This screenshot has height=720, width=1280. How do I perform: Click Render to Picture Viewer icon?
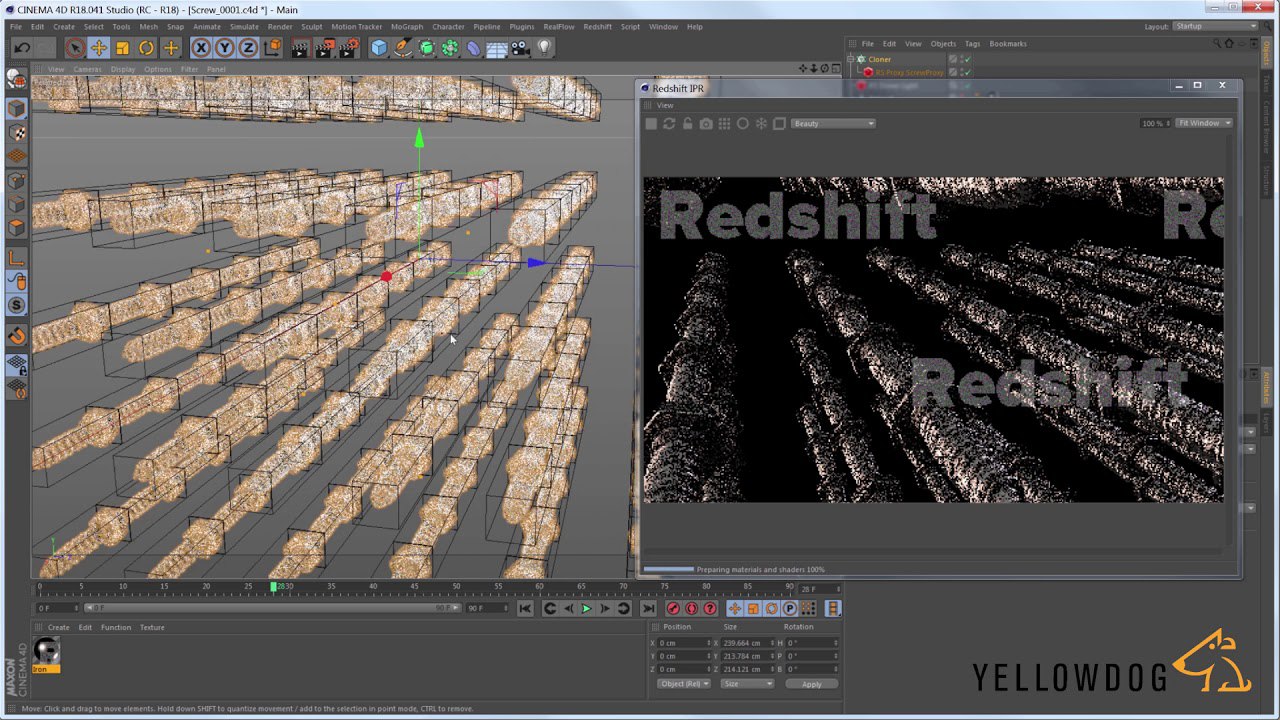(324, 47)
